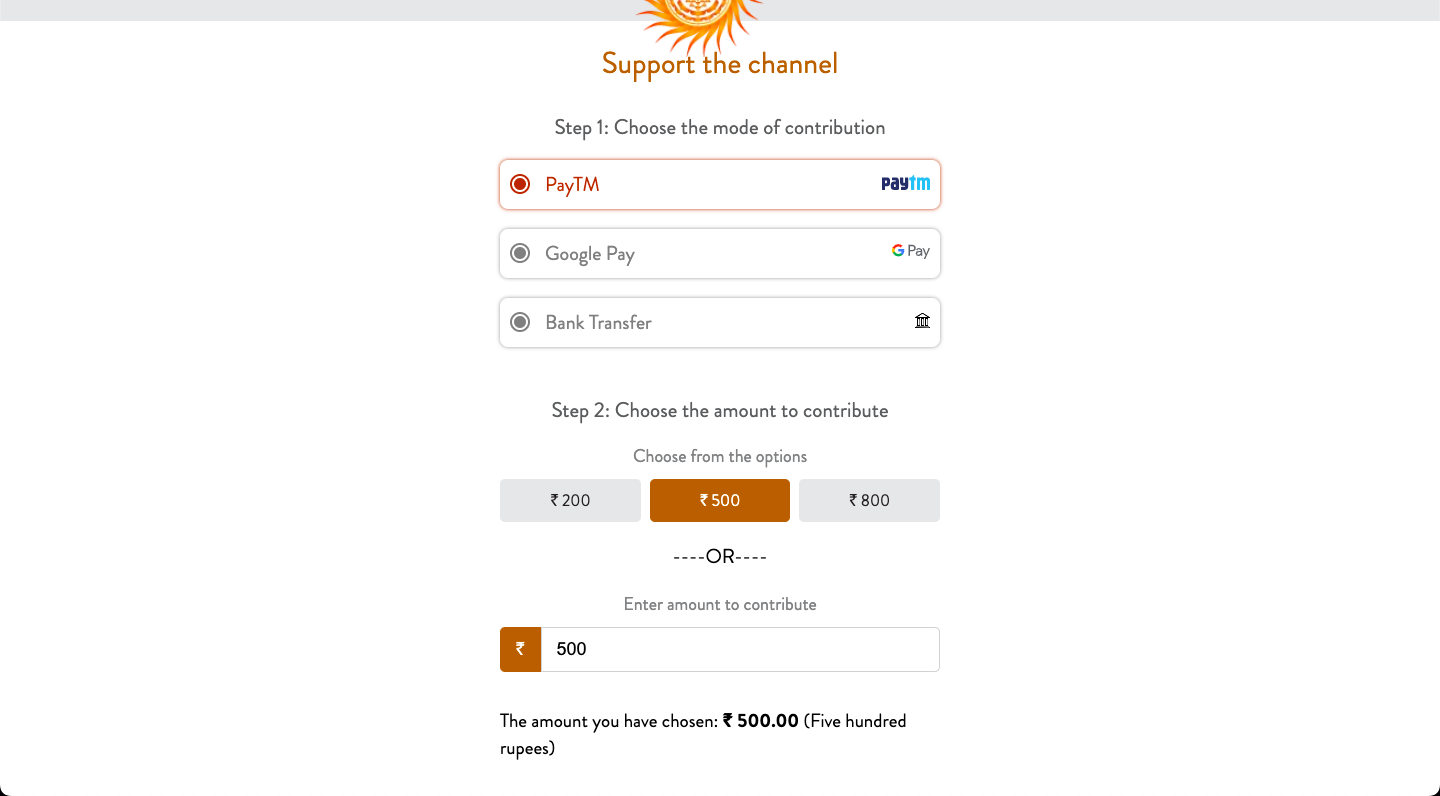This screenshot has height=796, width=1440.
Task: Choose the ₹ 800 amount option
Action: (x=869, y=500)
